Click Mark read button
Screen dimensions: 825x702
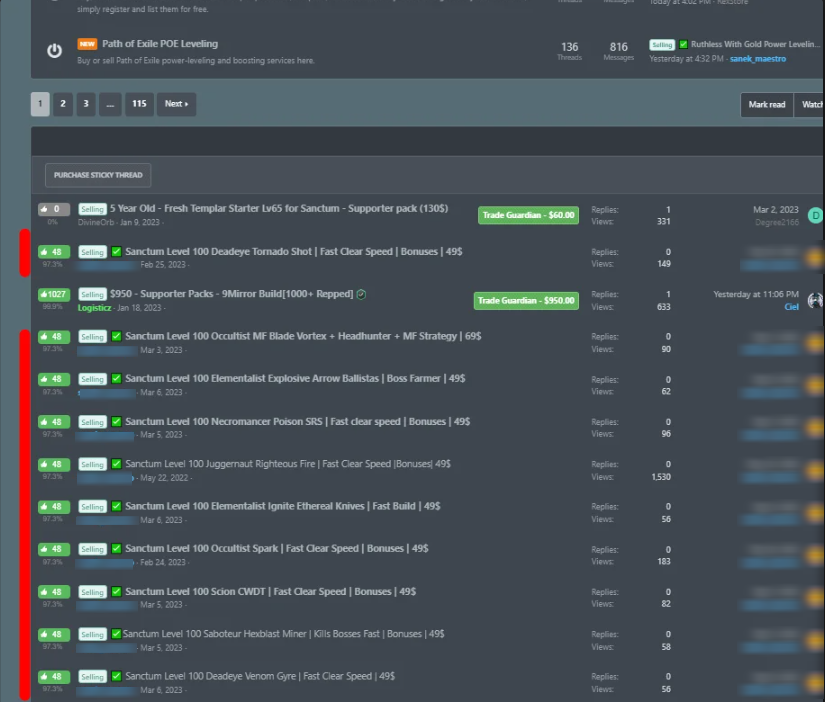point(767,104)
